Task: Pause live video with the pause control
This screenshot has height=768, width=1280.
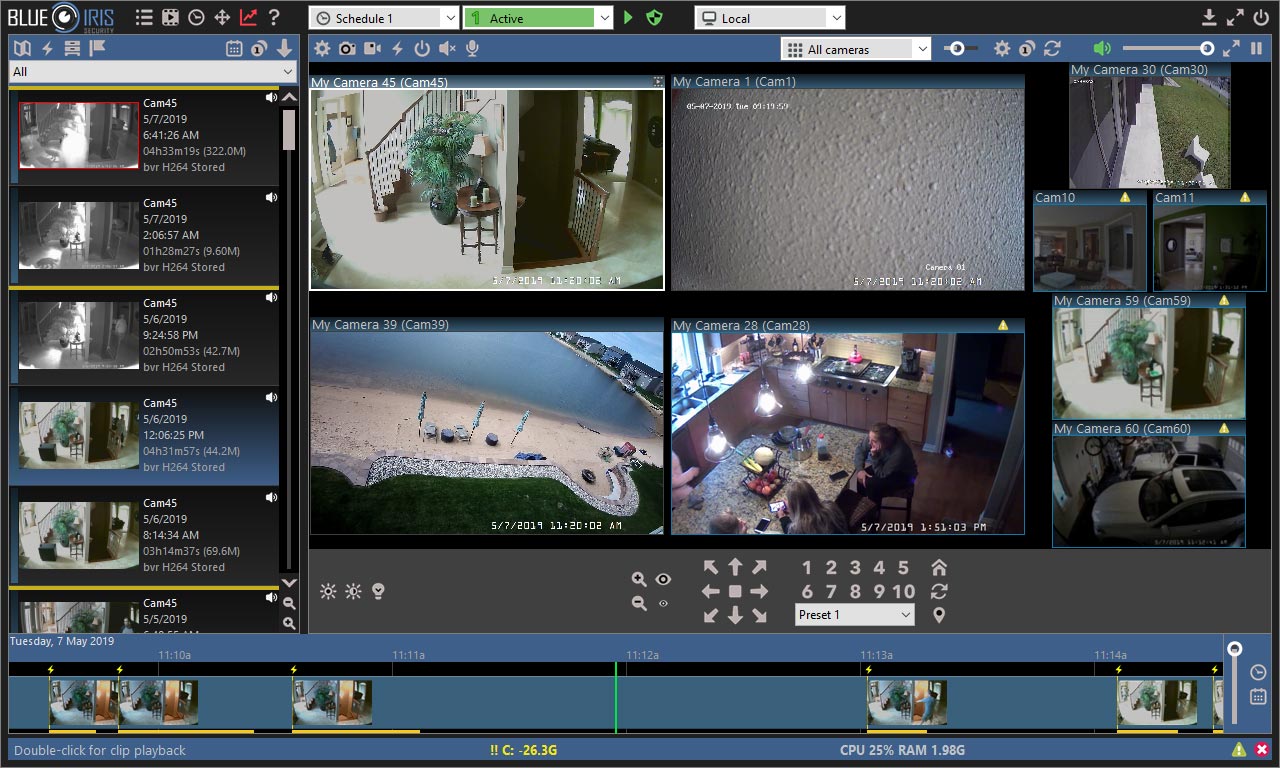Action: pyautogui.click(x=1255, y=47)
